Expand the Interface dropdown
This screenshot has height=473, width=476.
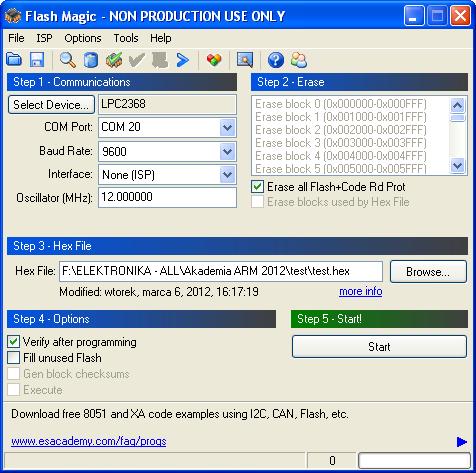227,175
